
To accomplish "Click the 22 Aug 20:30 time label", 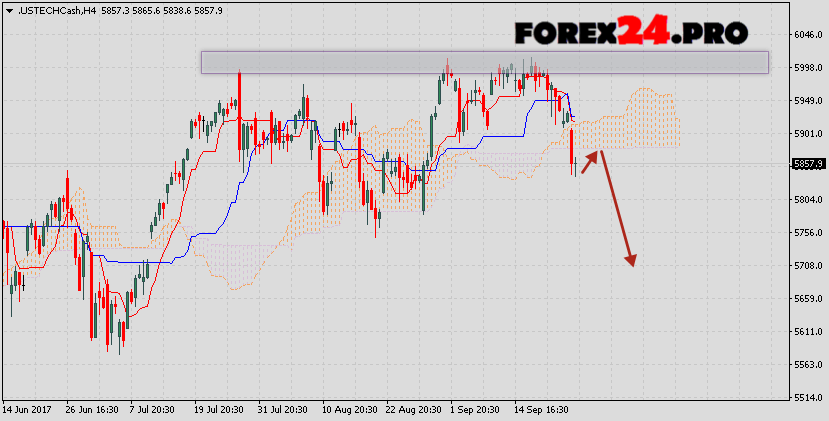I will tap(412, 410).
